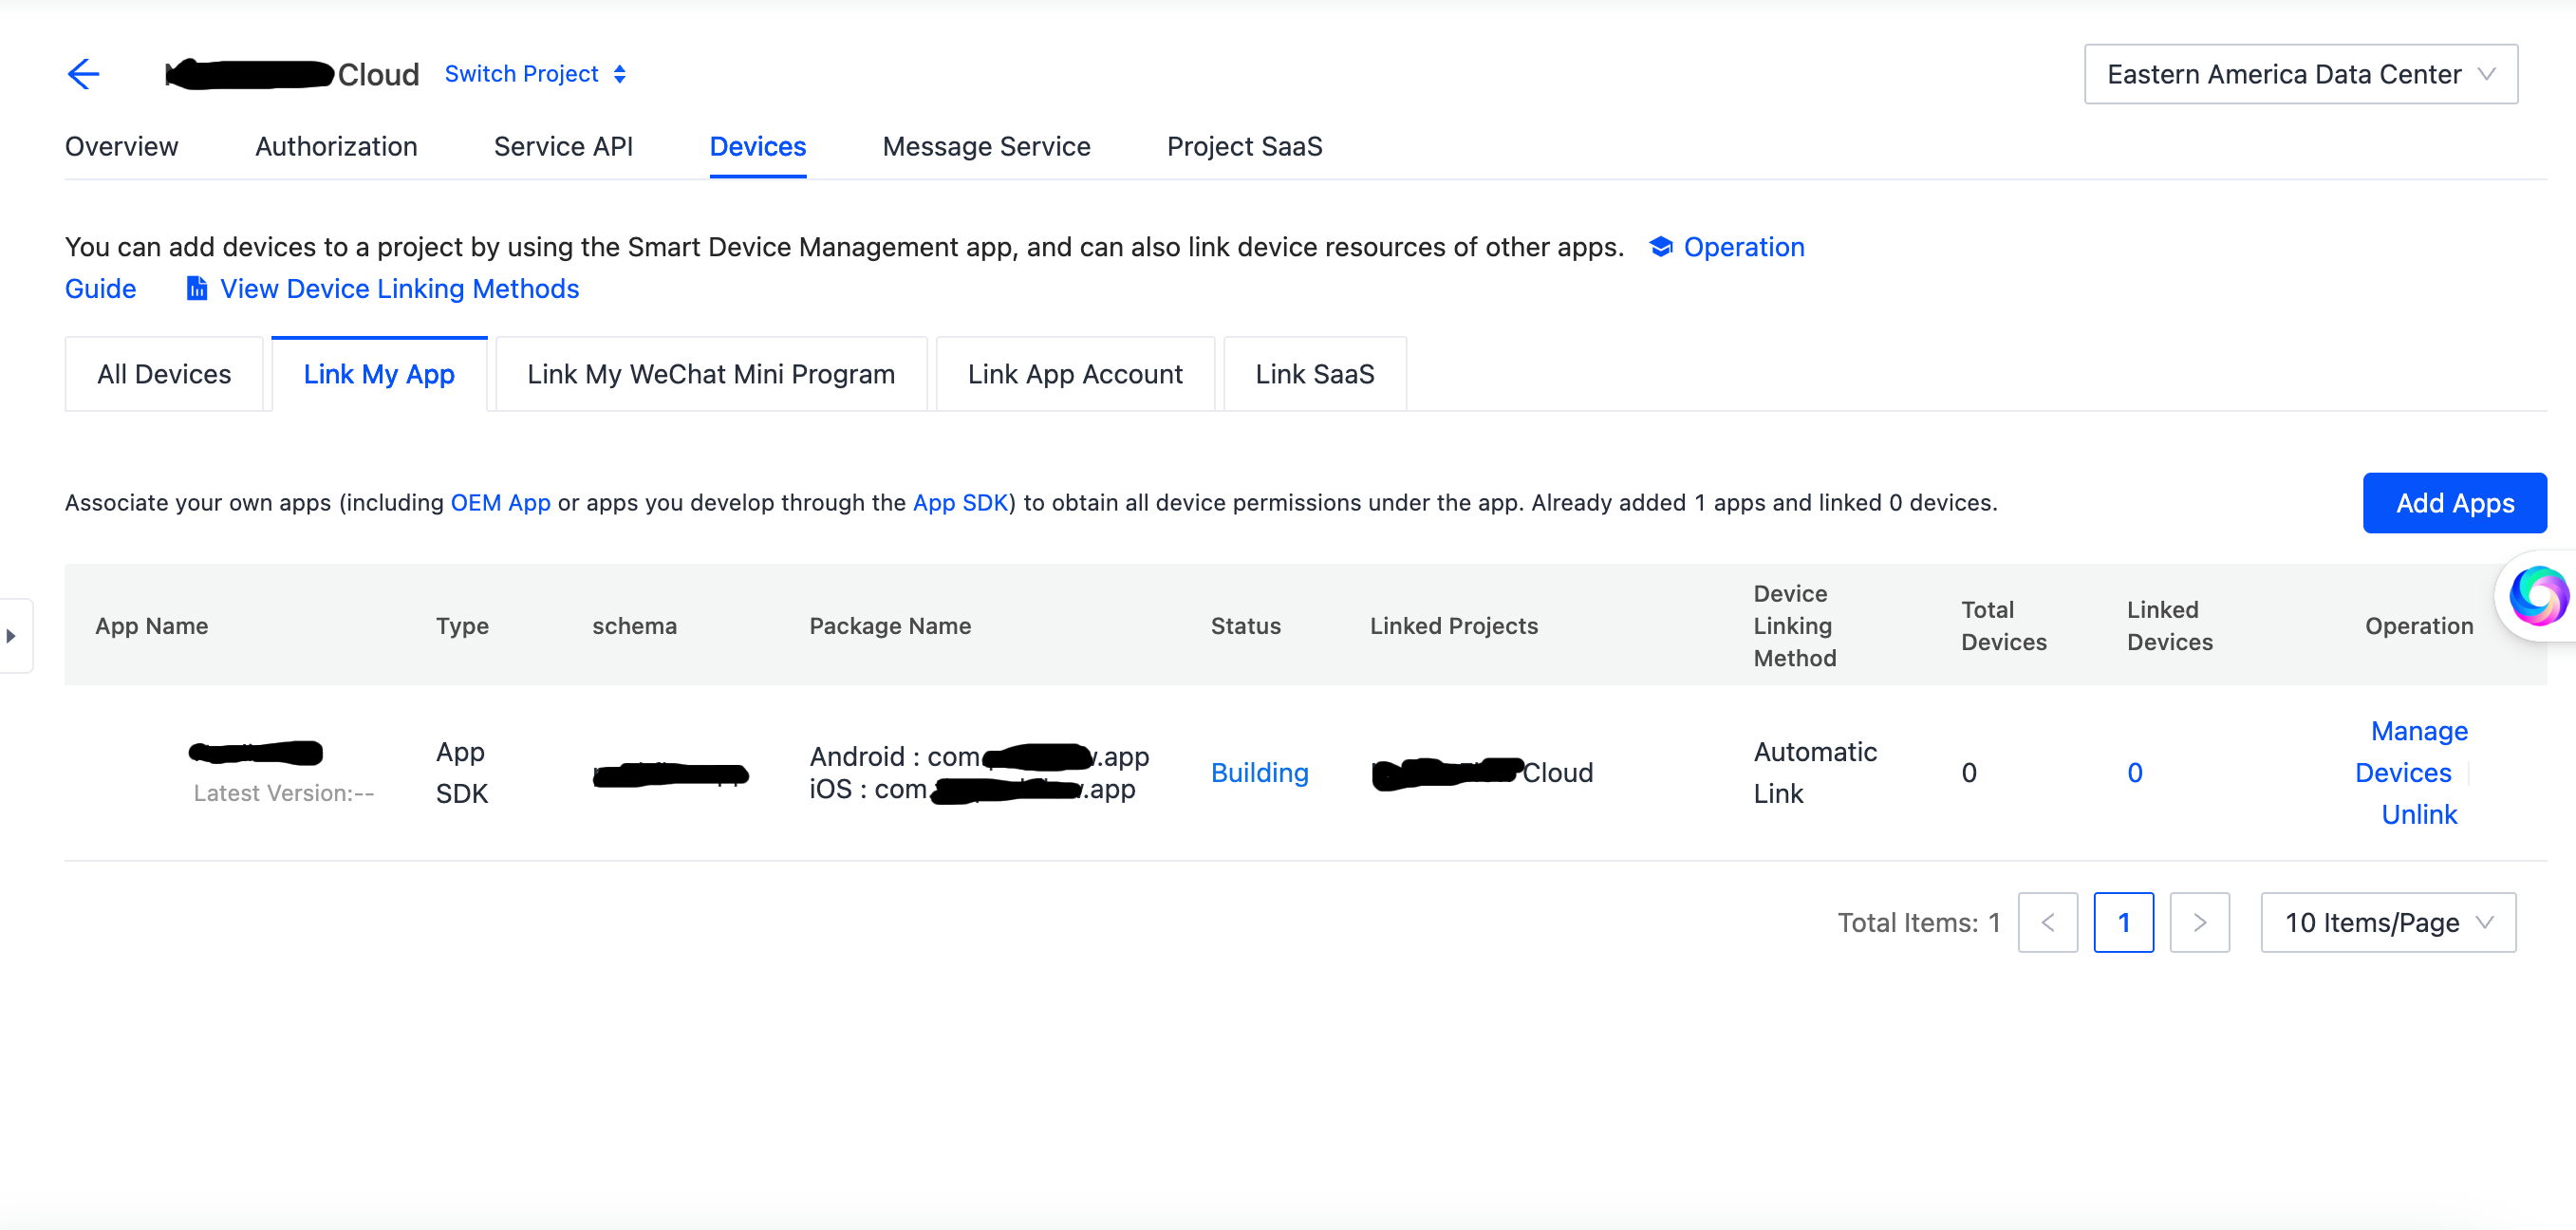The image size is (2576, 1230).
Task: Open the App SDK link
Action: click(x=960, y=503)
